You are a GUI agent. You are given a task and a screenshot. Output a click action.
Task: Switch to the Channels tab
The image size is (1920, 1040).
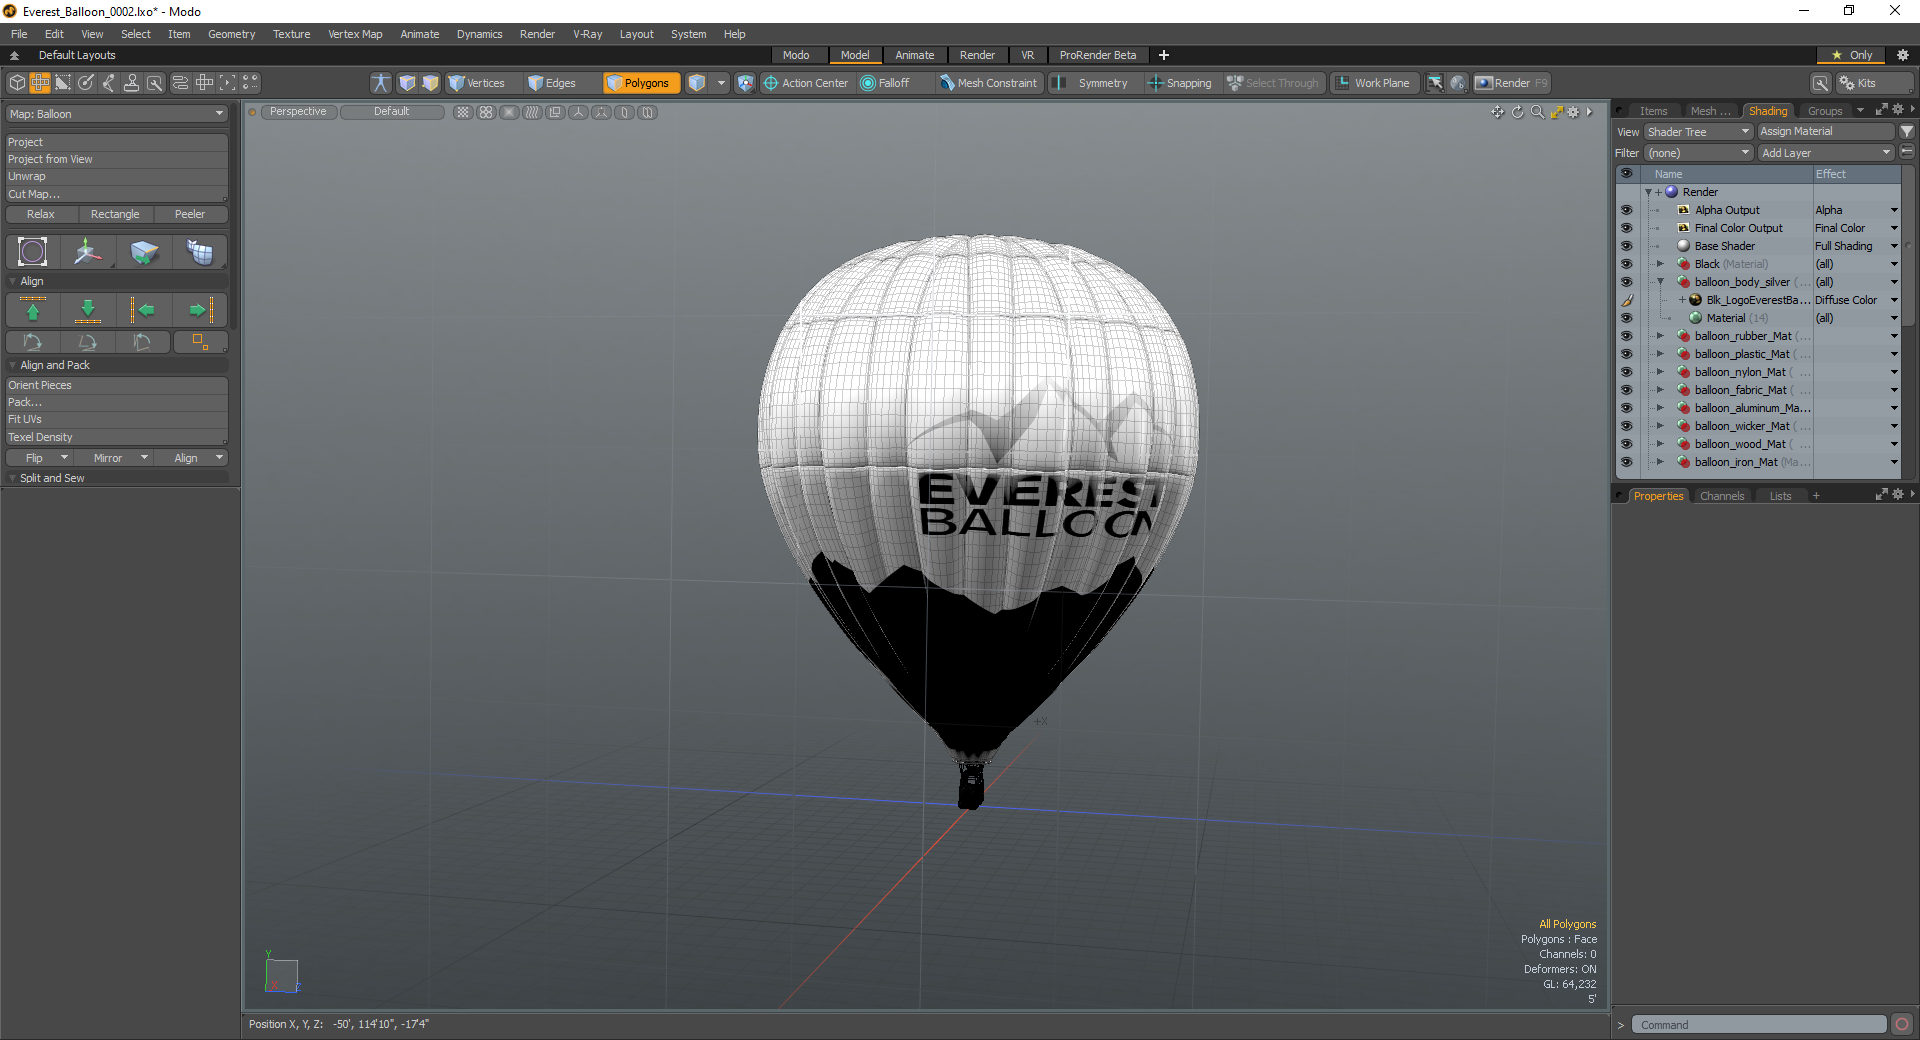tap(1721, 496)
